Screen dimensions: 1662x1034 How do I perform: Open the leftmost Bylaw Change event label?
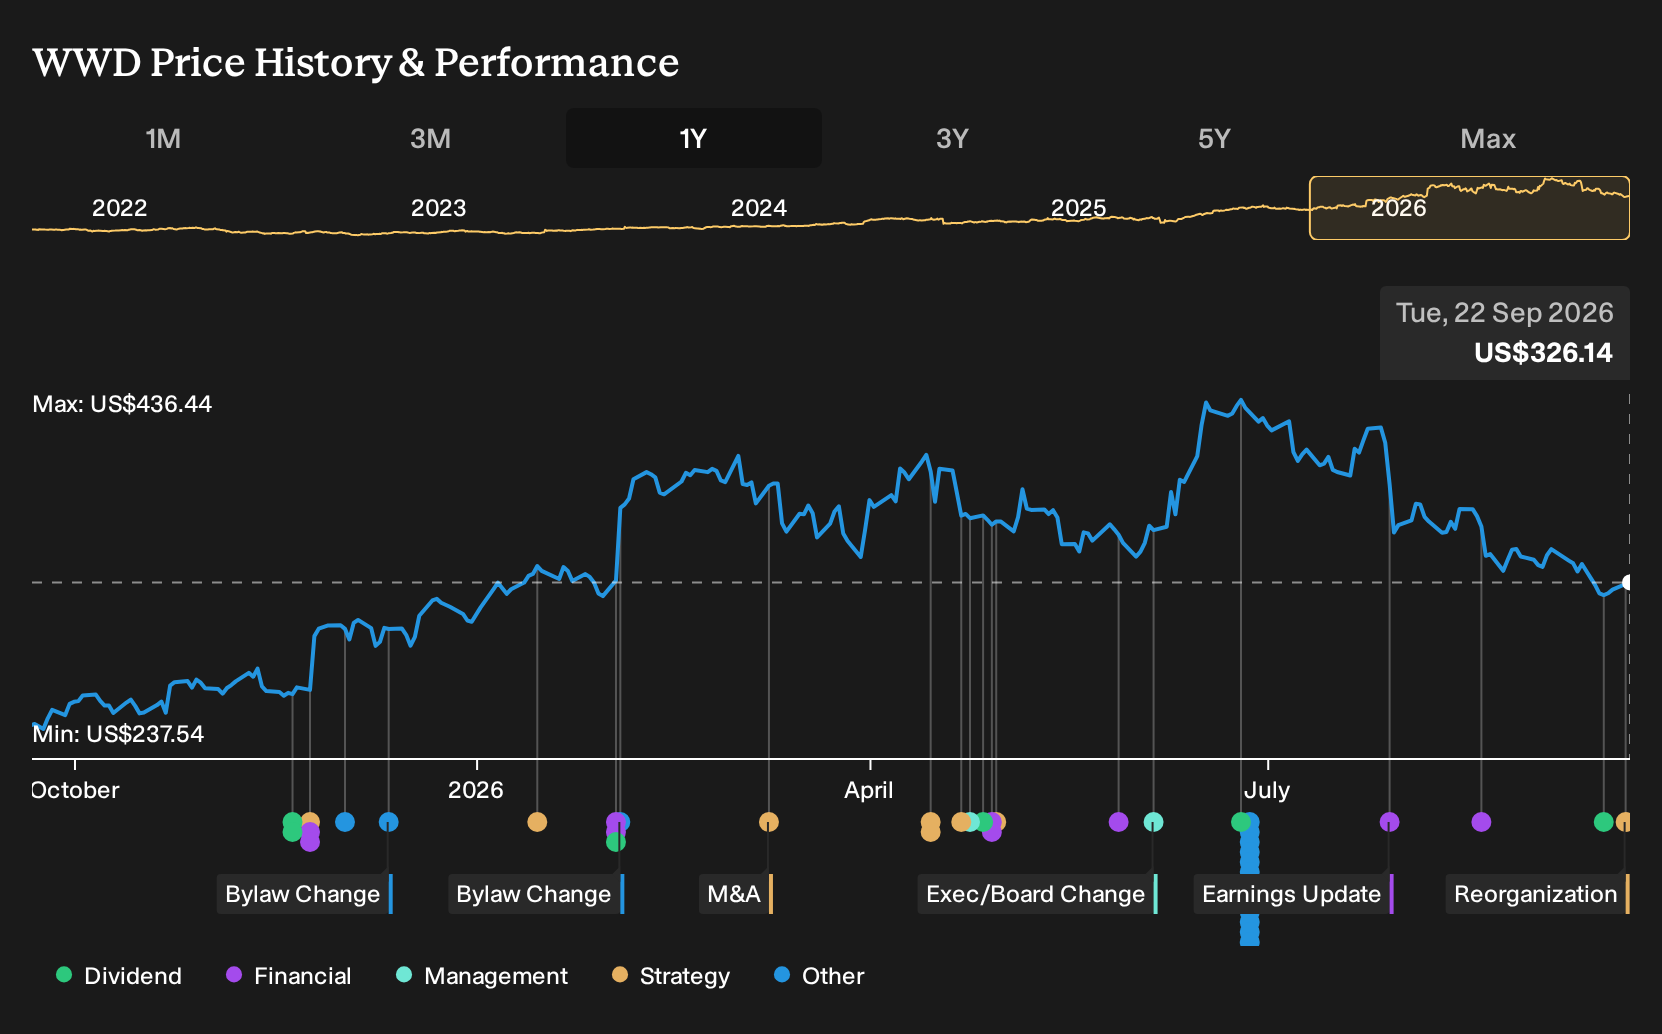(304, 894)
